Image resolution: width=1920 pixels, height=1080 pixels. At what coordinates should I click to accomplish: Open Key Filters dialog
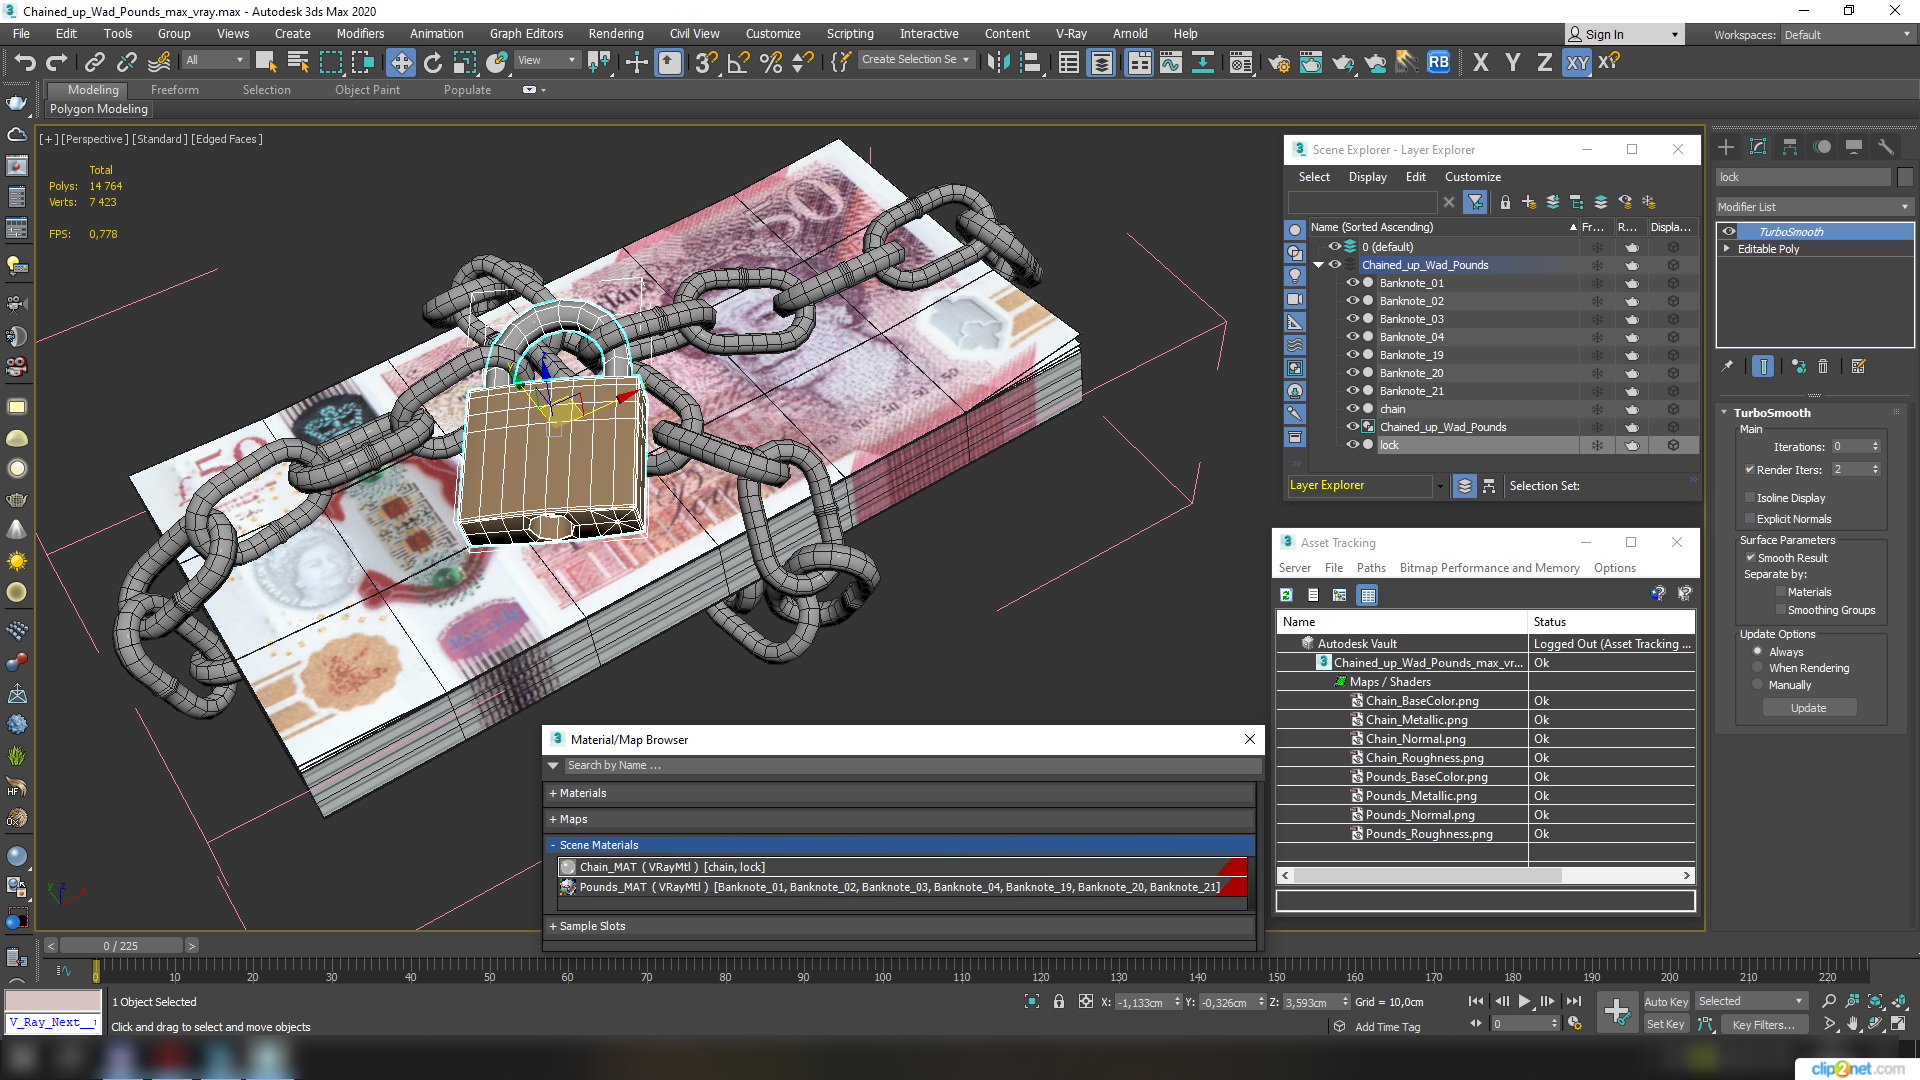(x=1764, y=1024)
